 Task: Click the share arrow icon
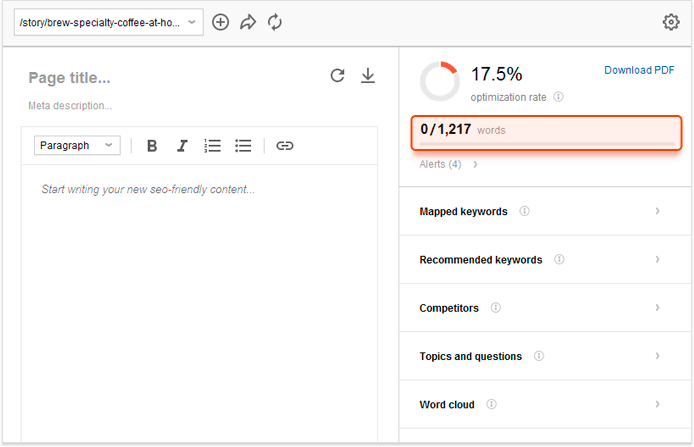coord(248,22)
